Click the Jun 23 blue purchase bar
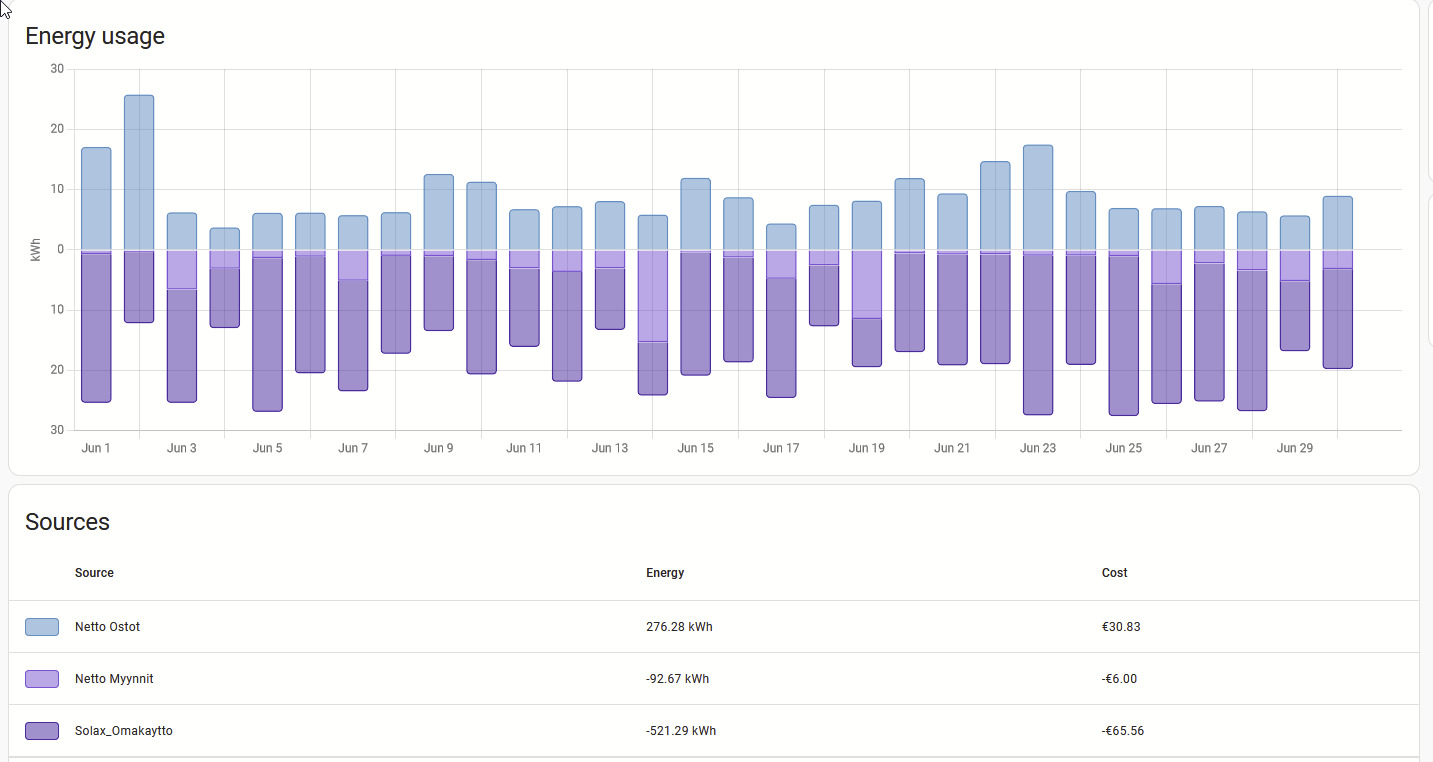 (x=1038, y=198)
